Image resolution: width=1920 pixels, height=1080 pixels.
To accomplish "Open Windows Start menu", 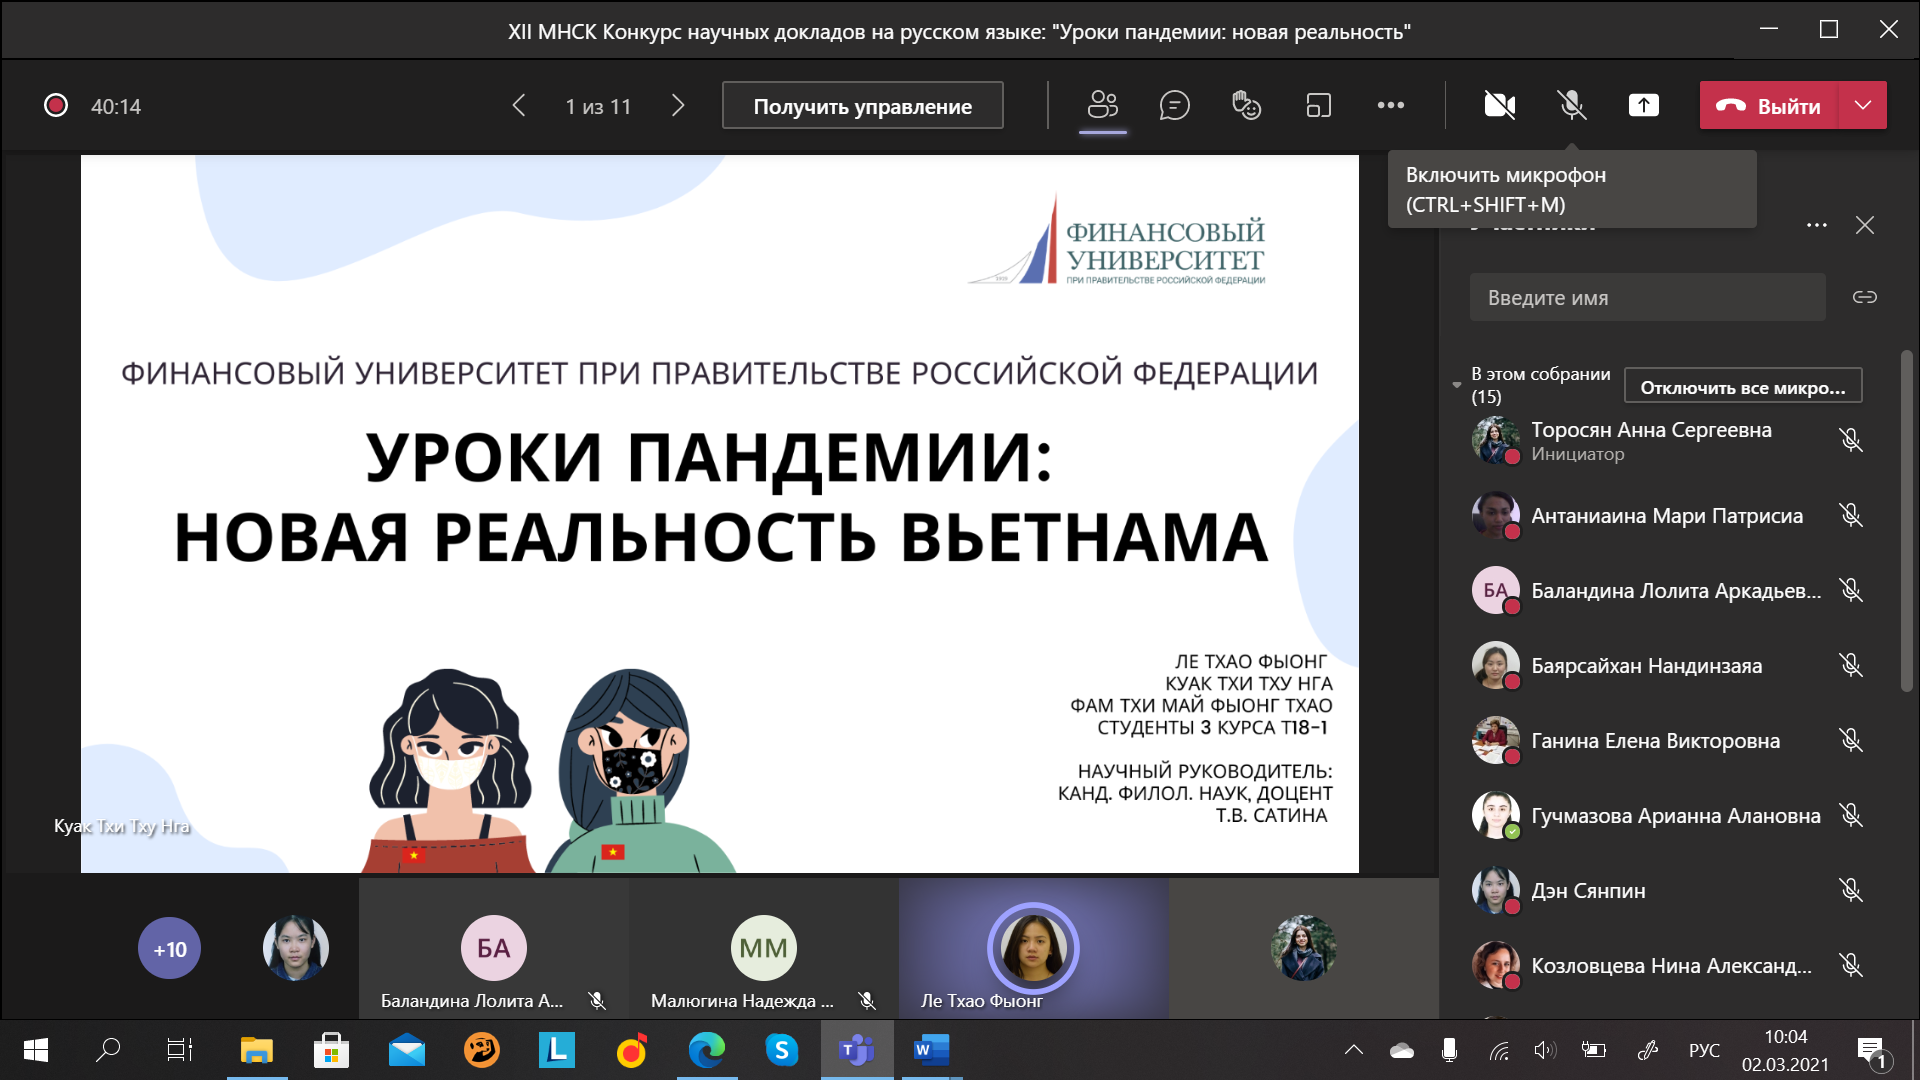I will click(36, 1050).
